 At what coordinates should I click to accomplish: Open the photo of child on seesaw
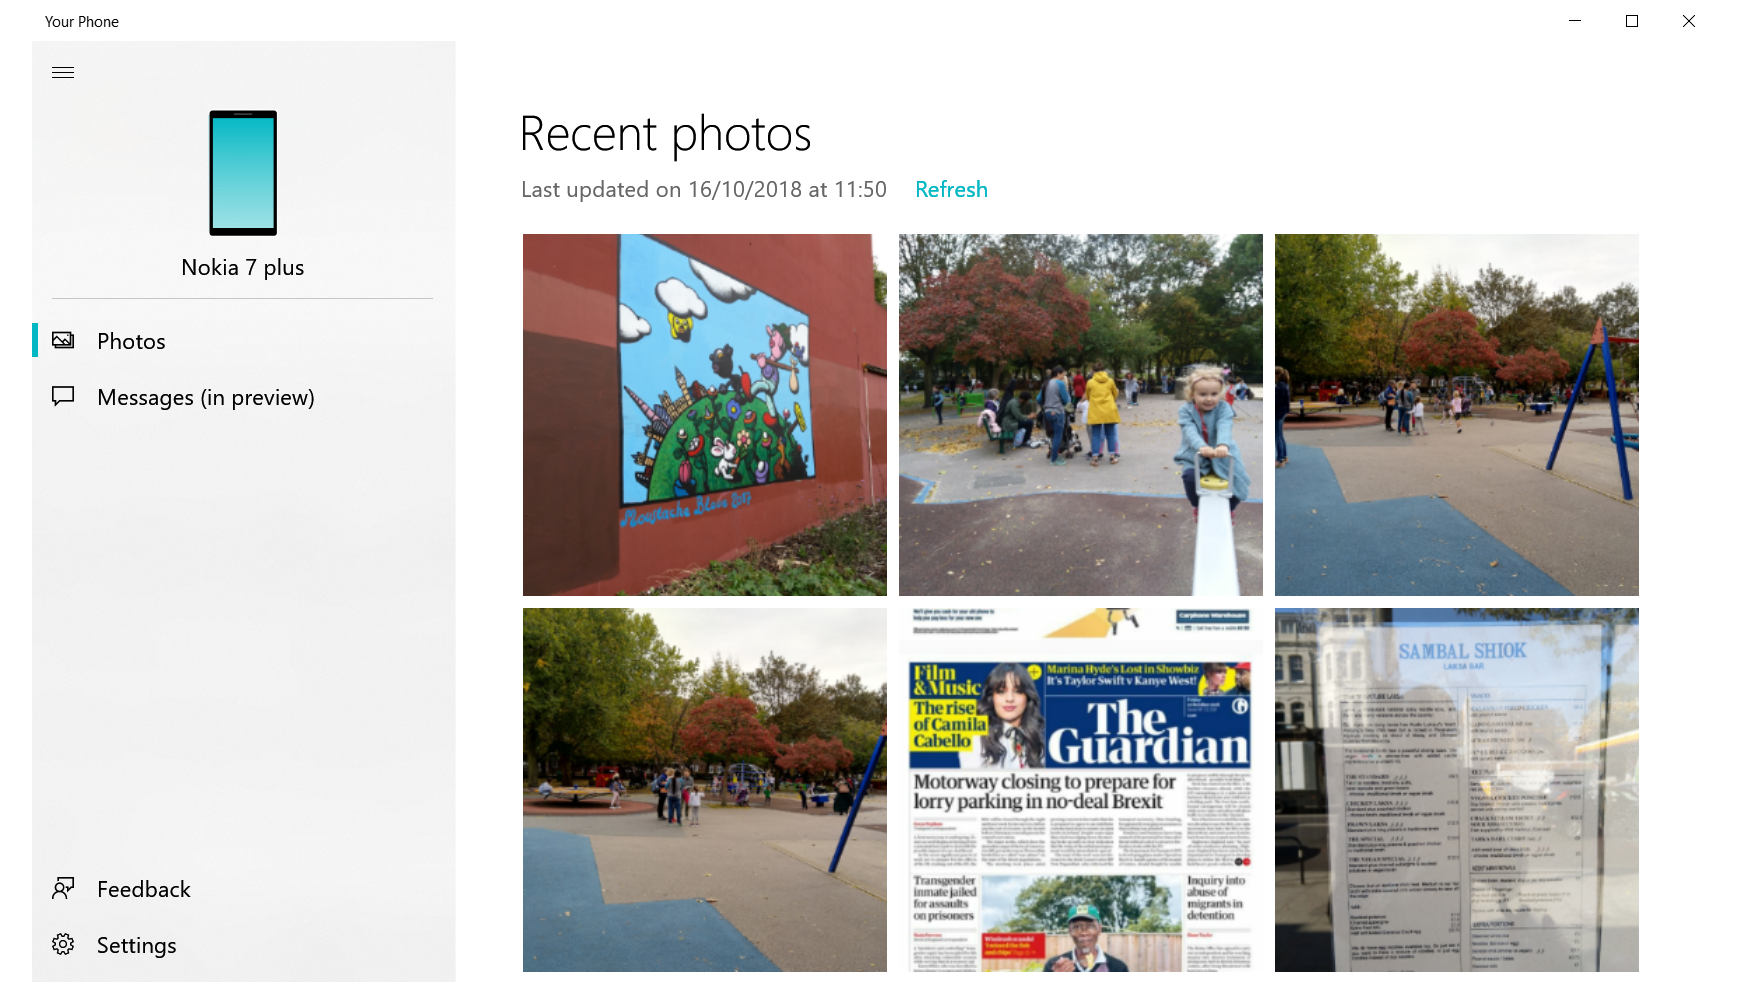(x=1081, y=415)
